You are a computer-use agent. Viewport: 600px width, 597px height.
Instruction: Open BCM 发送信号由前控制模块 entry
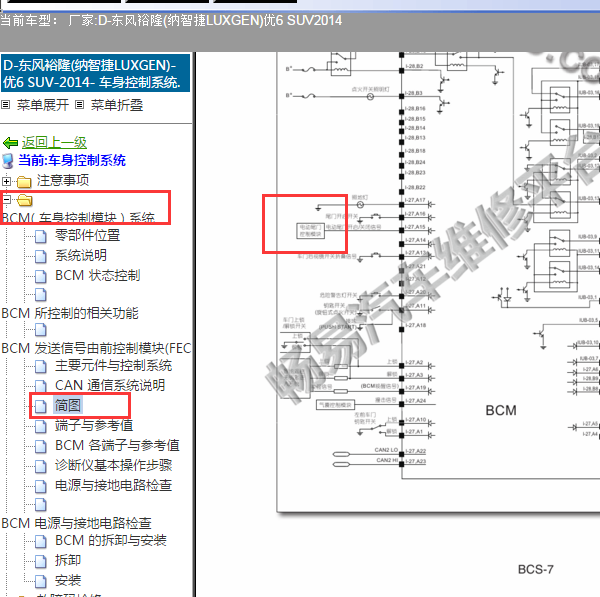coord(96,348)
